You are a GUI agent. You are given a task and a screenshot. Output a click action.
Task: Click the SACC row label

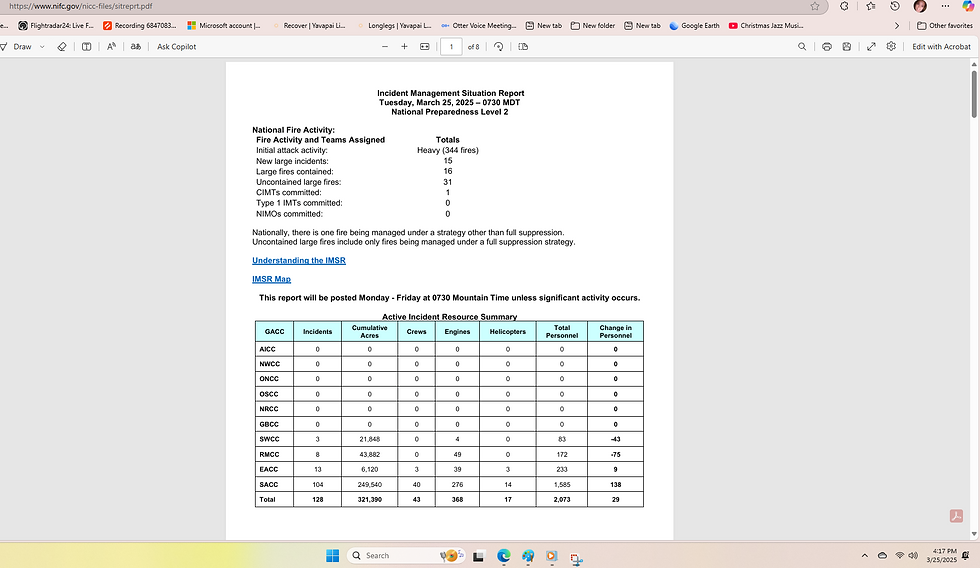269,484
